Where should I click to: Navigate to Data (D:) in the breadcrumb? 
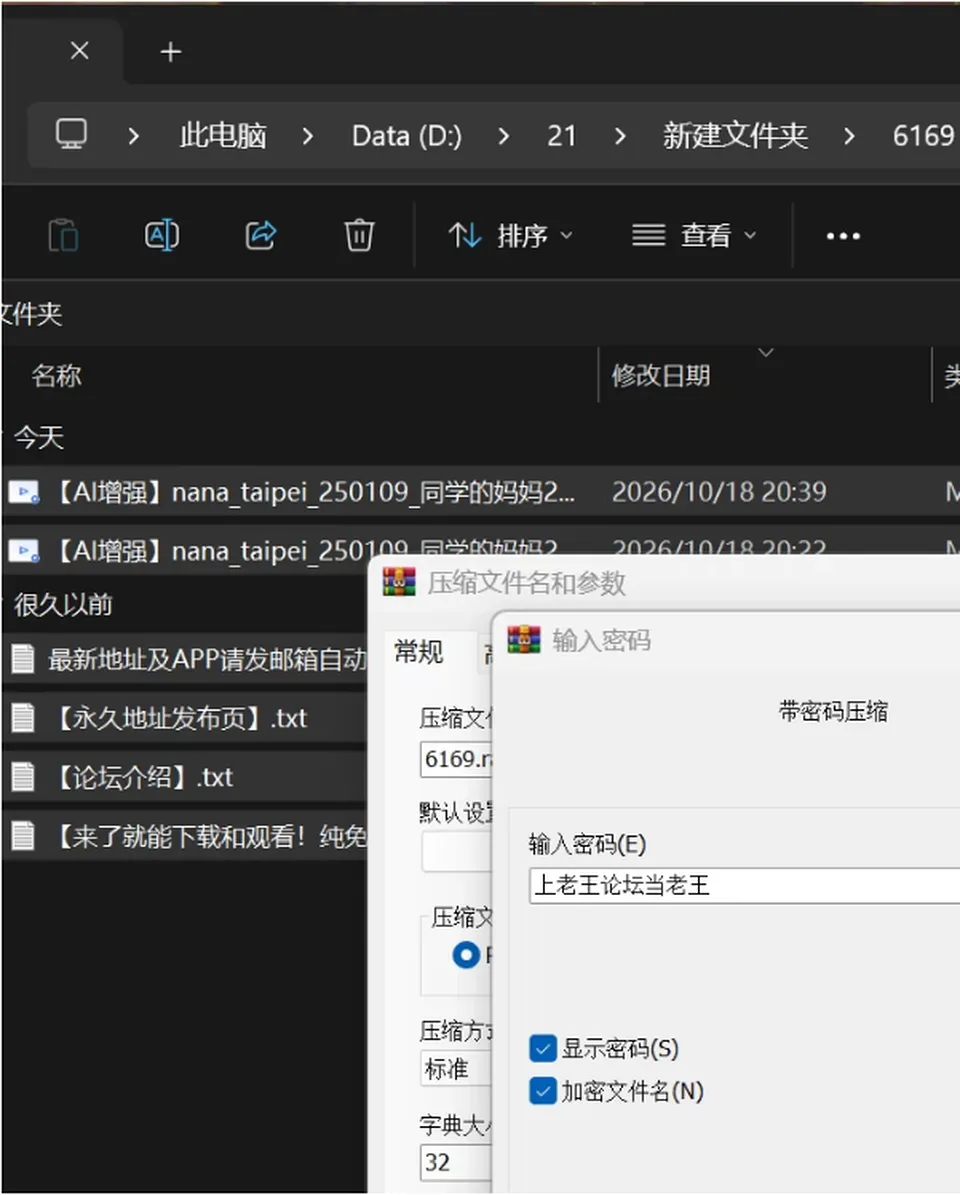tap(407, 136)
